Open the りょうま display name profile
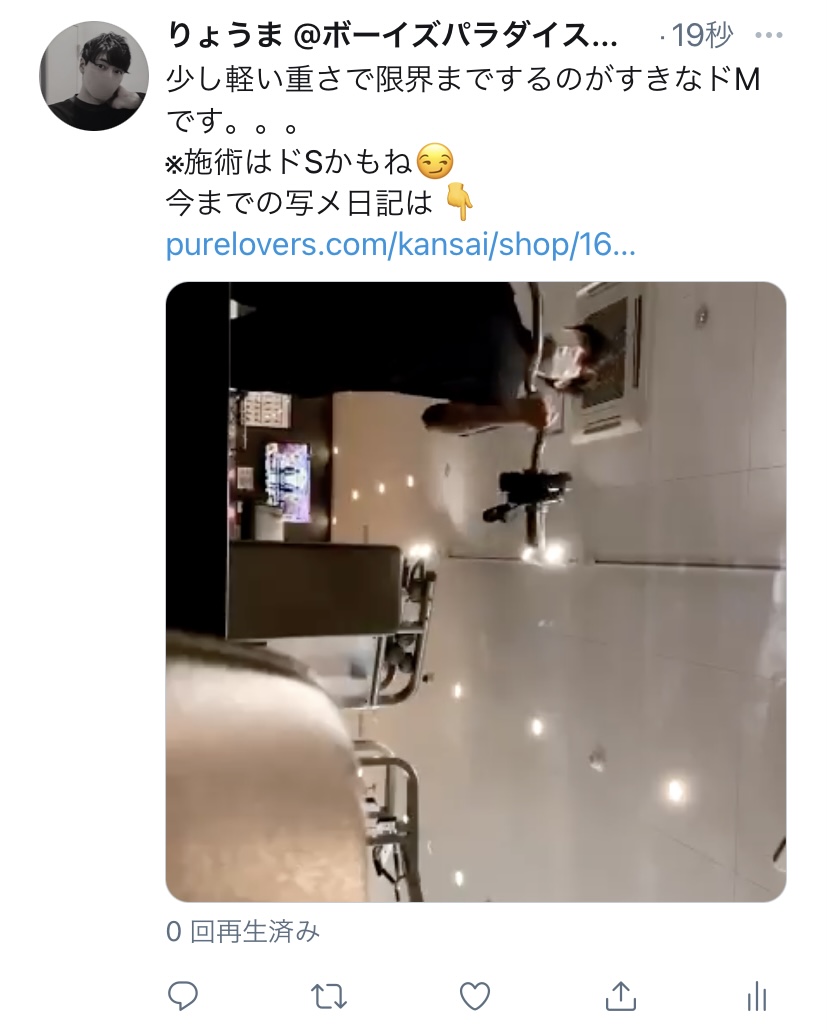Viewport: 827px width, 1032px height. click(225, 36)
